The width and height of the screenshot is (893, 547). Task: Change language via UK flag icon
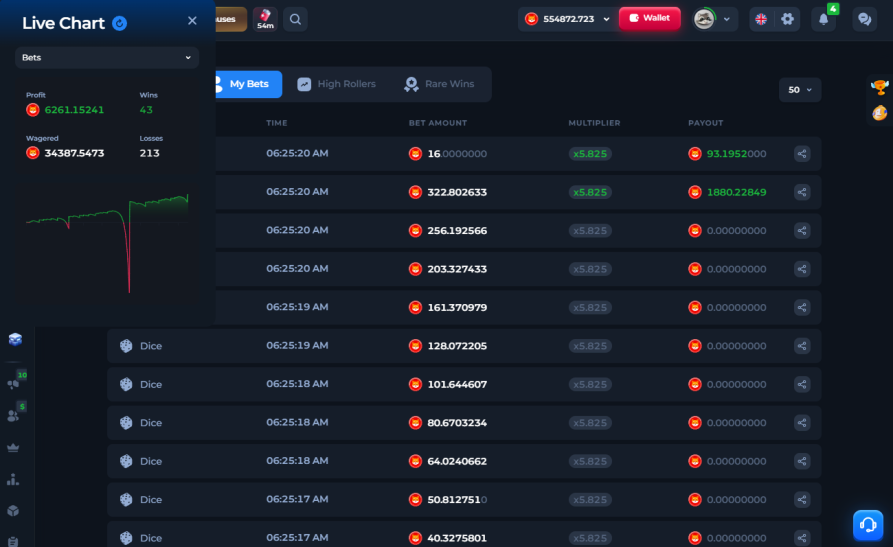[761, 19]
